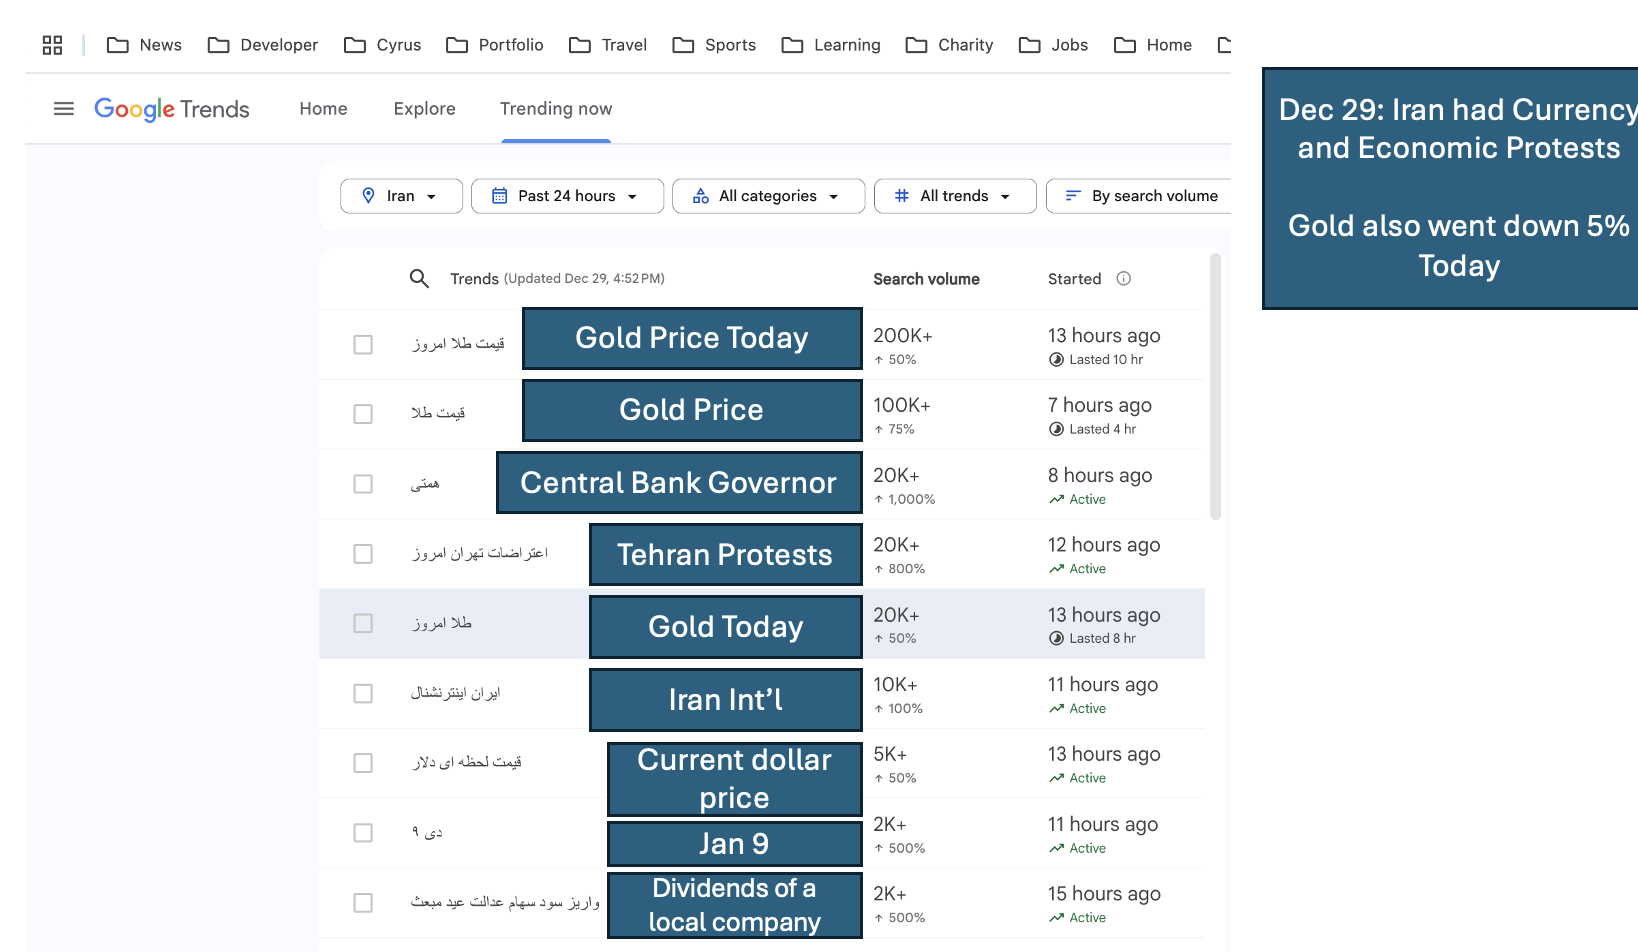This screenshot has width=1638, height=952.
Task: Open the By search volume sort menu
Action: 1140,196
